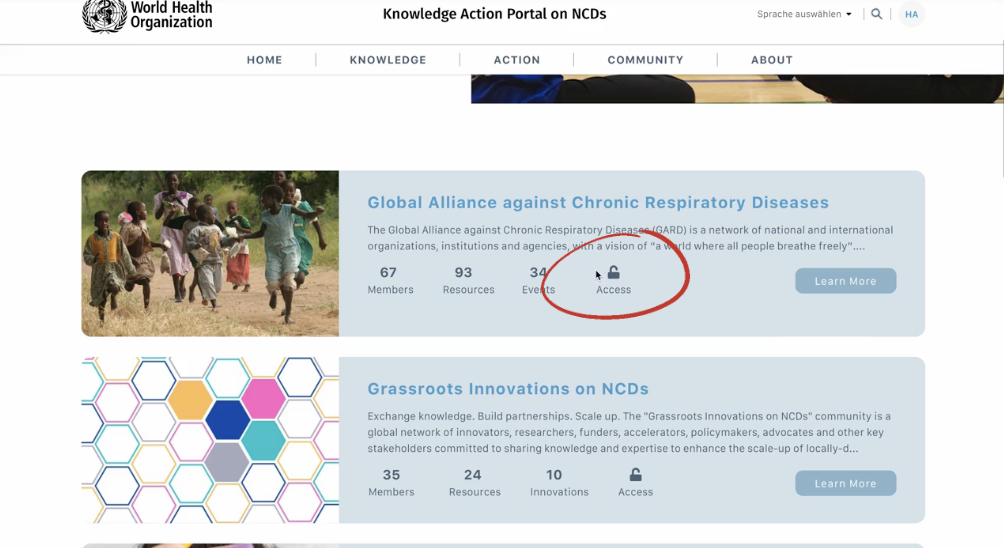Image resolution: width=1004 pixels, height=548 pixels.
Task: Click the World Health Organization logo
Action: point(147,15)
